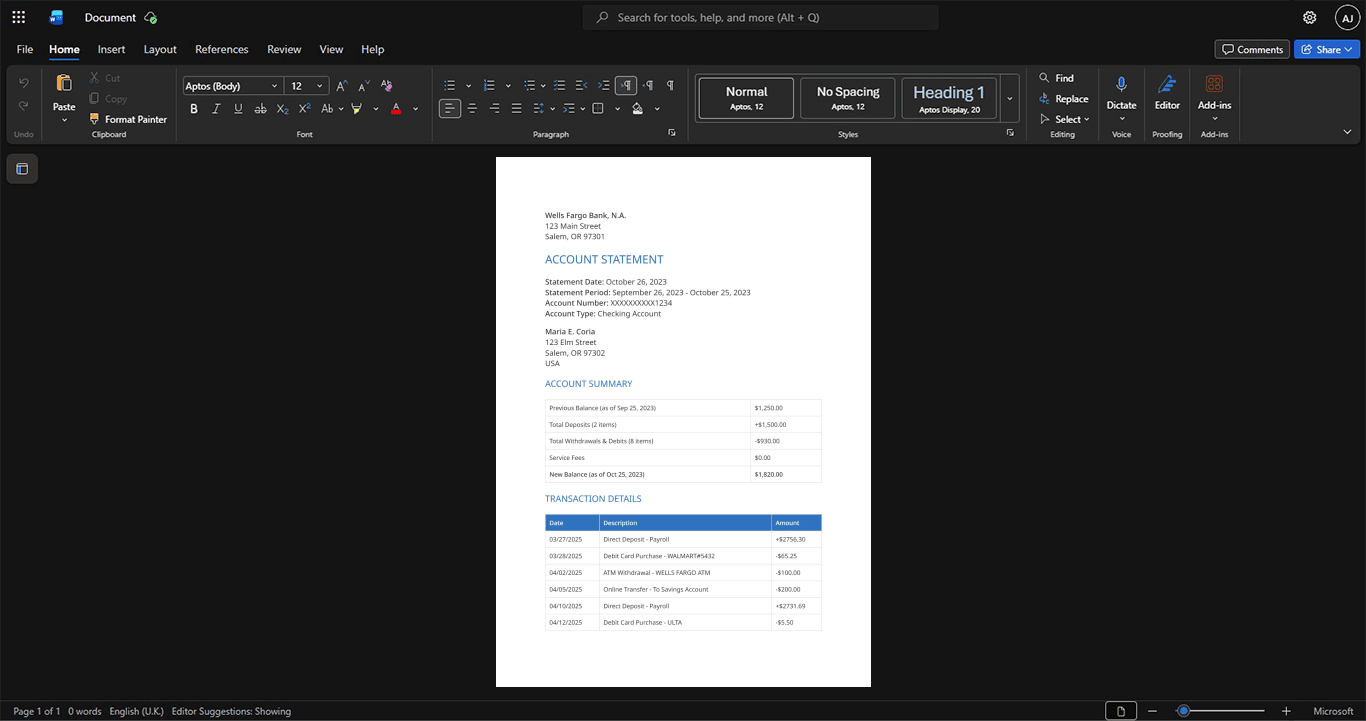Align text to the left
The width and height of the screenshot is (1366, 721).
click(x=450, y=108)
